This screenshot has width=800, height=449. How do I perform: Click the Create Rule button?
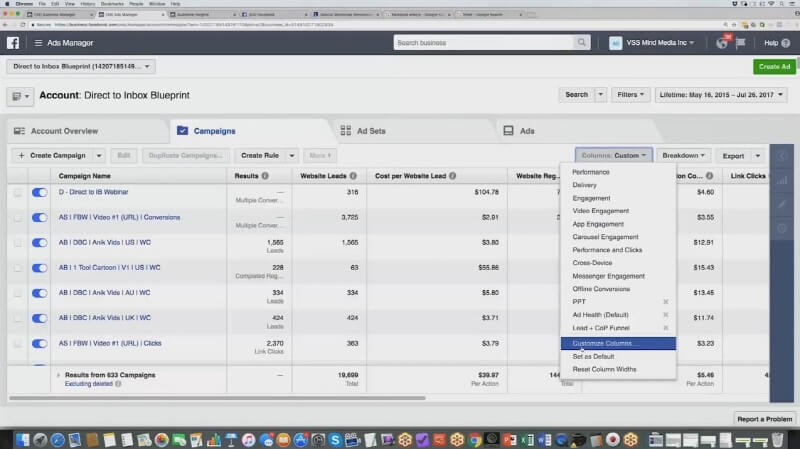(x=260, y=156)
